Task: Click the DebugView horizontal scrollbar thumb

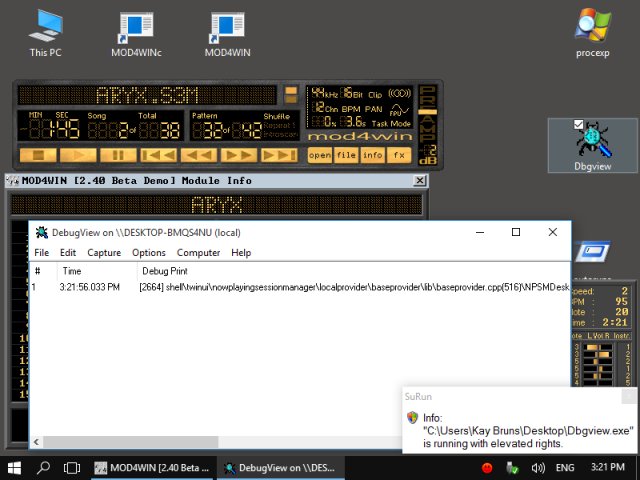Action: click(131, 442)
